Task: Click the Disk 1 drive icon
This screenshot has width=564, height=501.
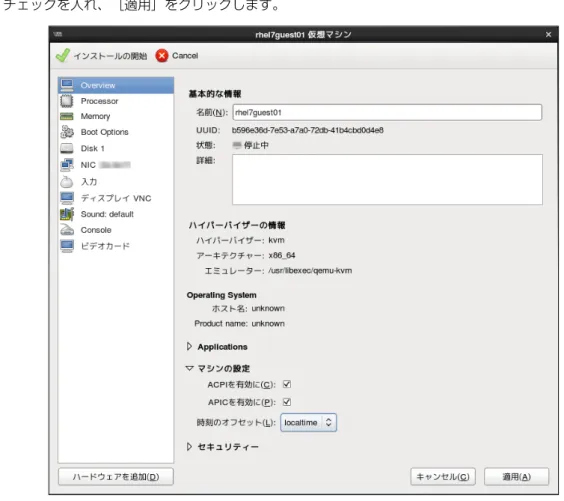Action: pos(67,148)
